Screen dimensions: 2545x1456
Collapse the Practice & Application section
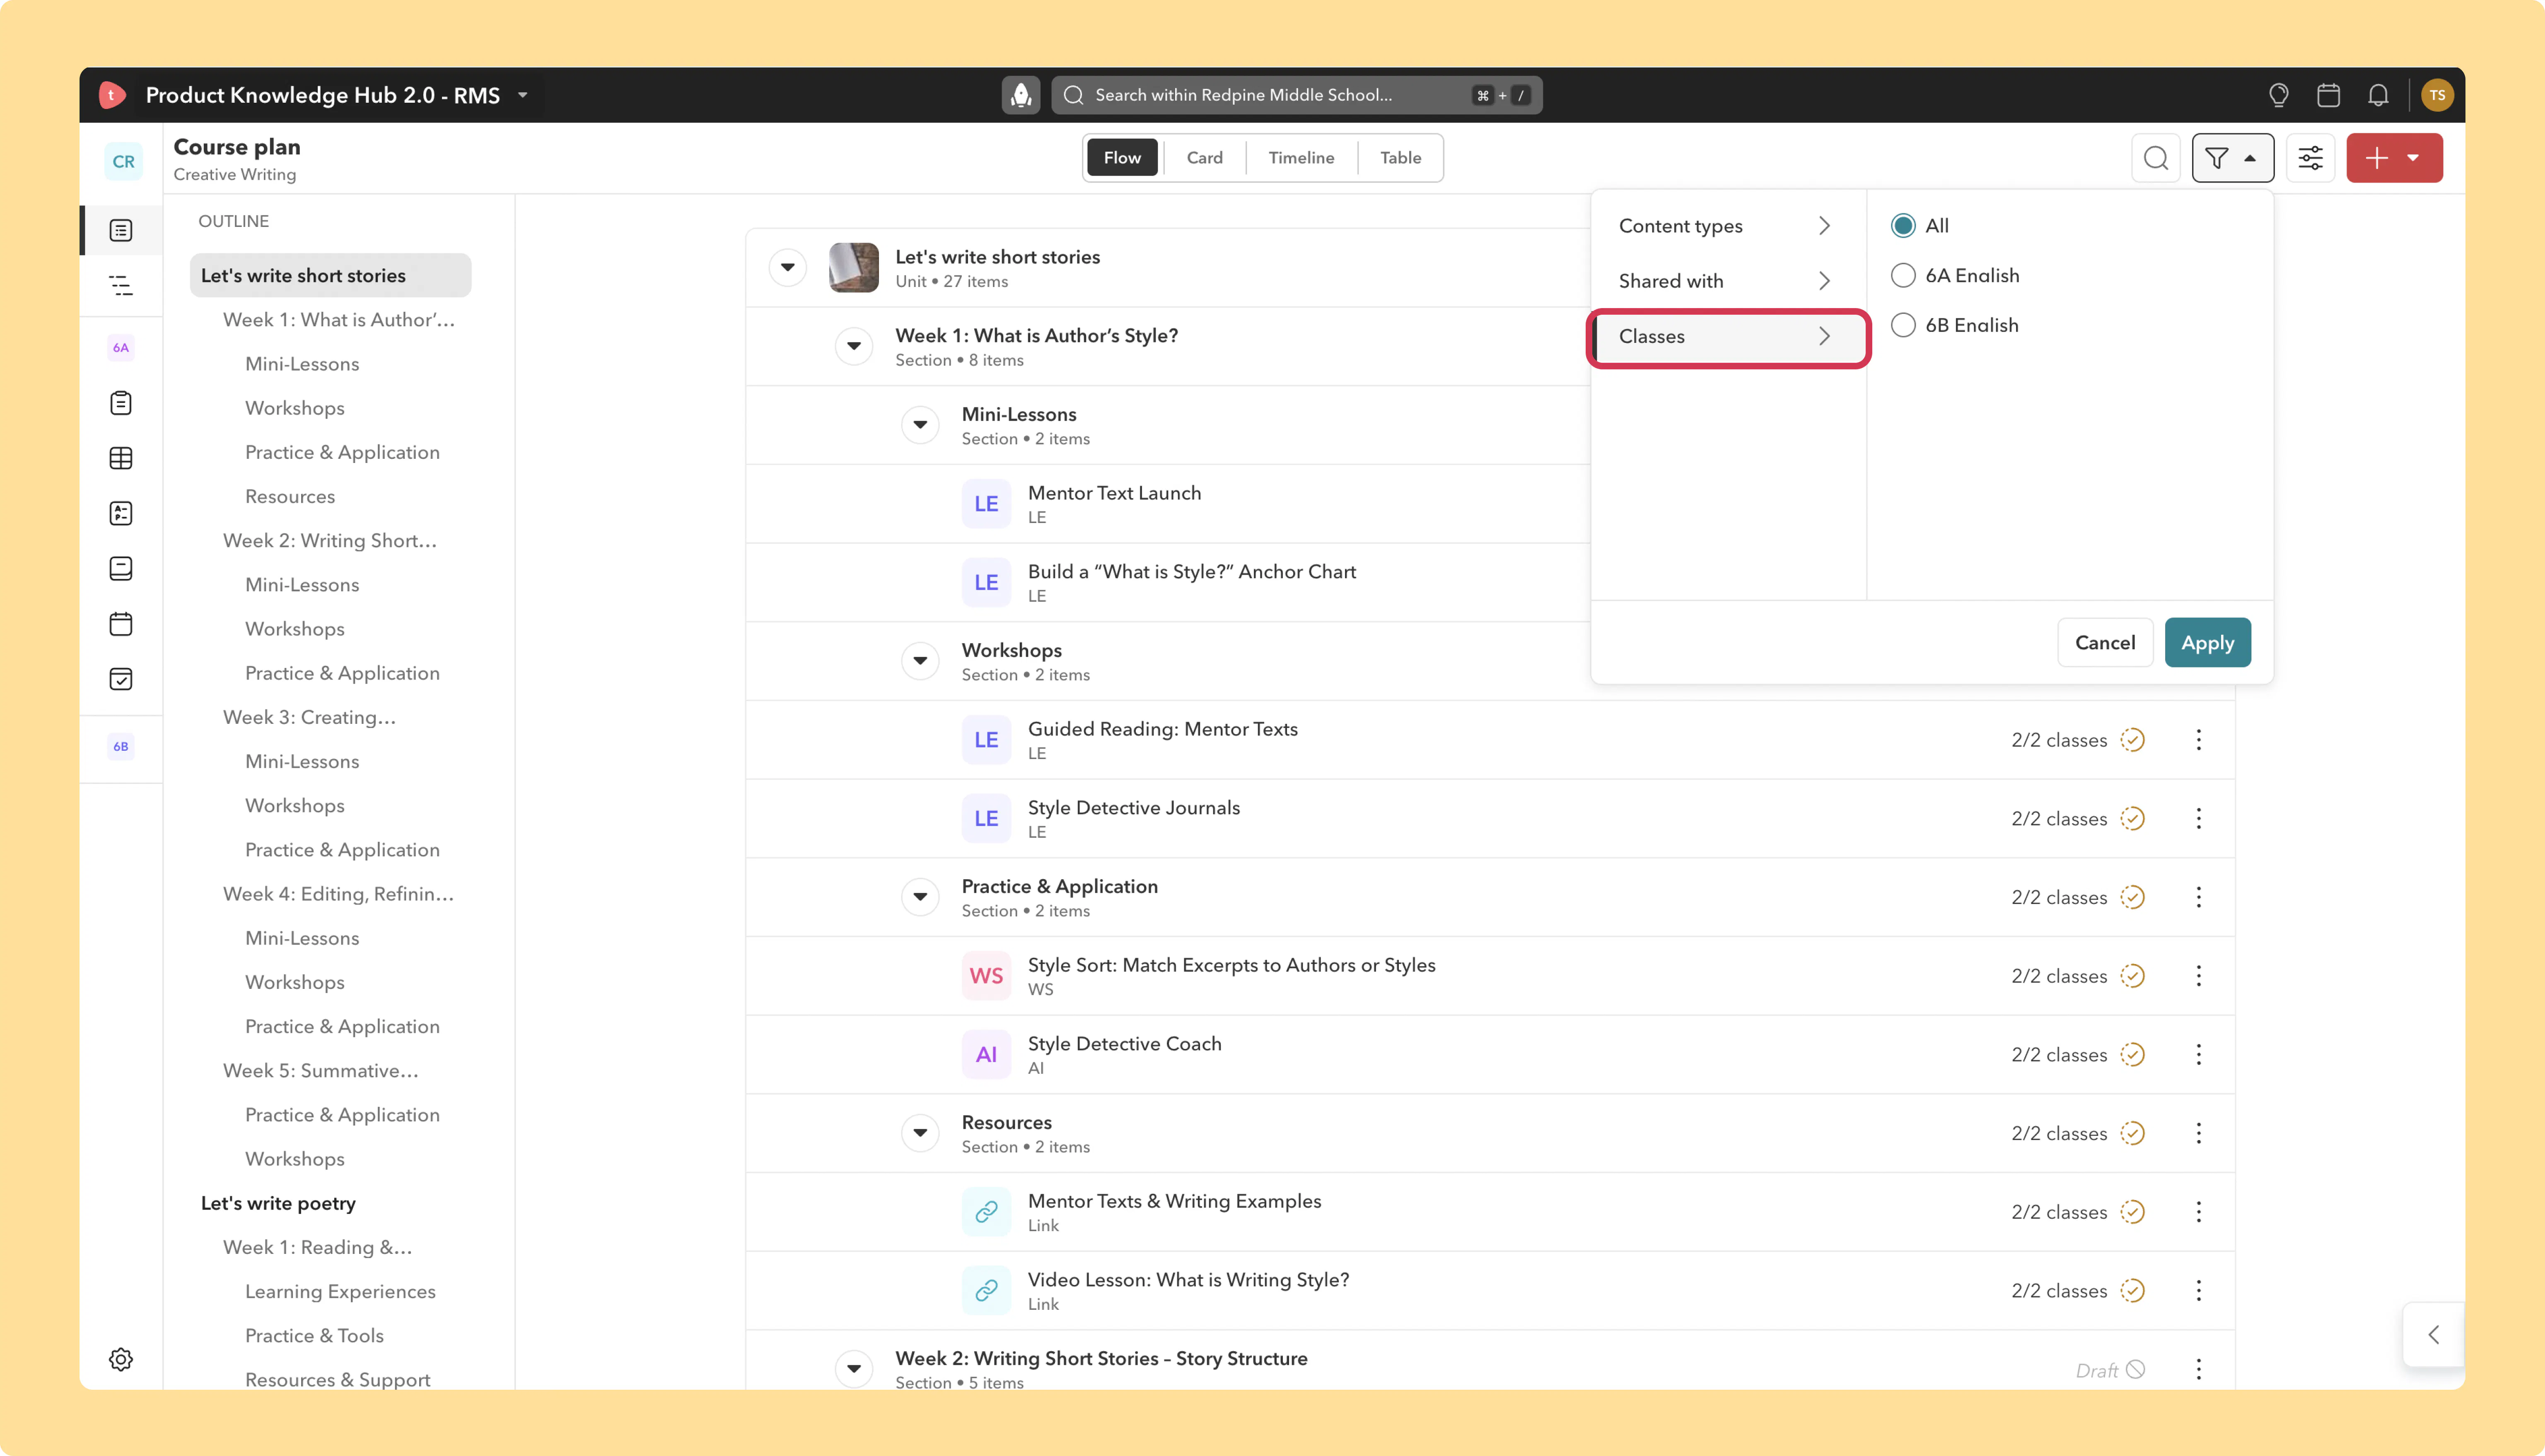point(920,897)
